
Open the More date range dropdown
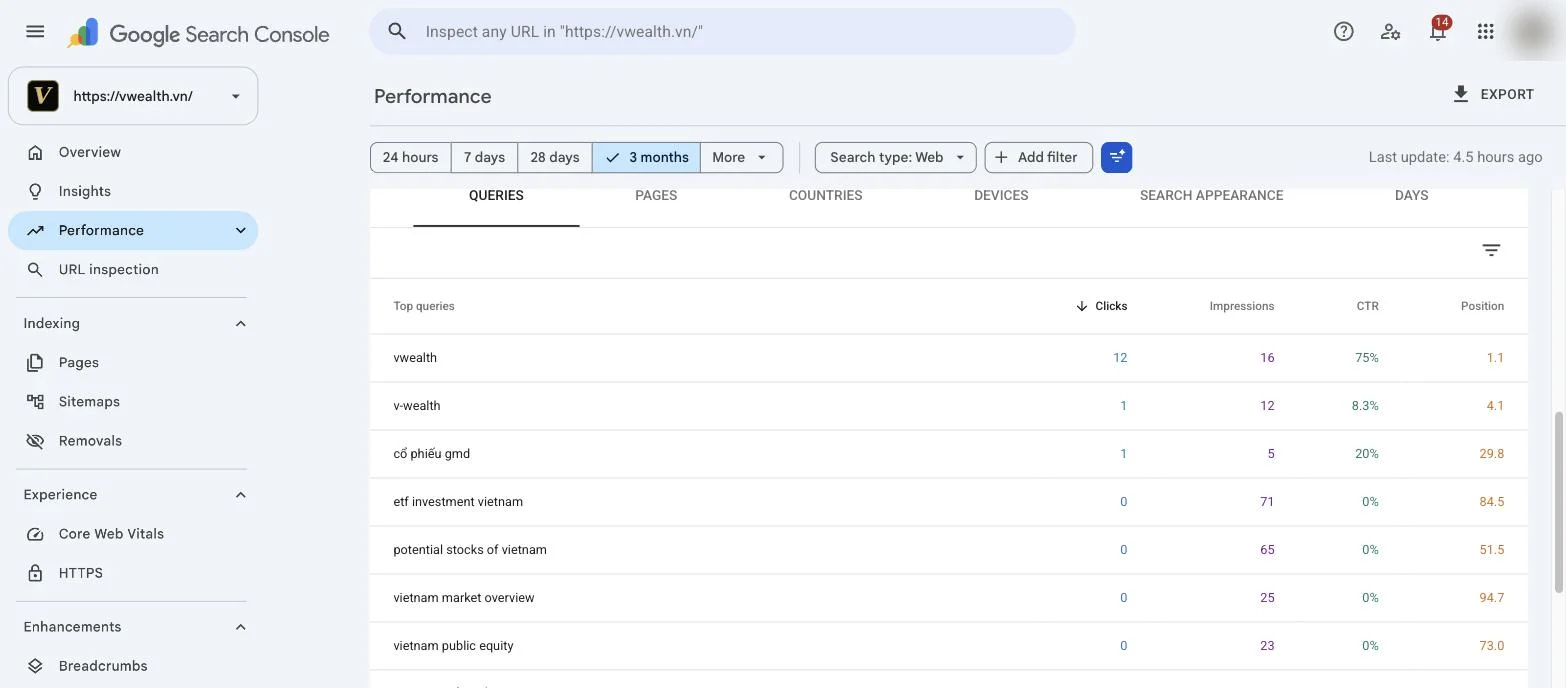coord(741,157)
